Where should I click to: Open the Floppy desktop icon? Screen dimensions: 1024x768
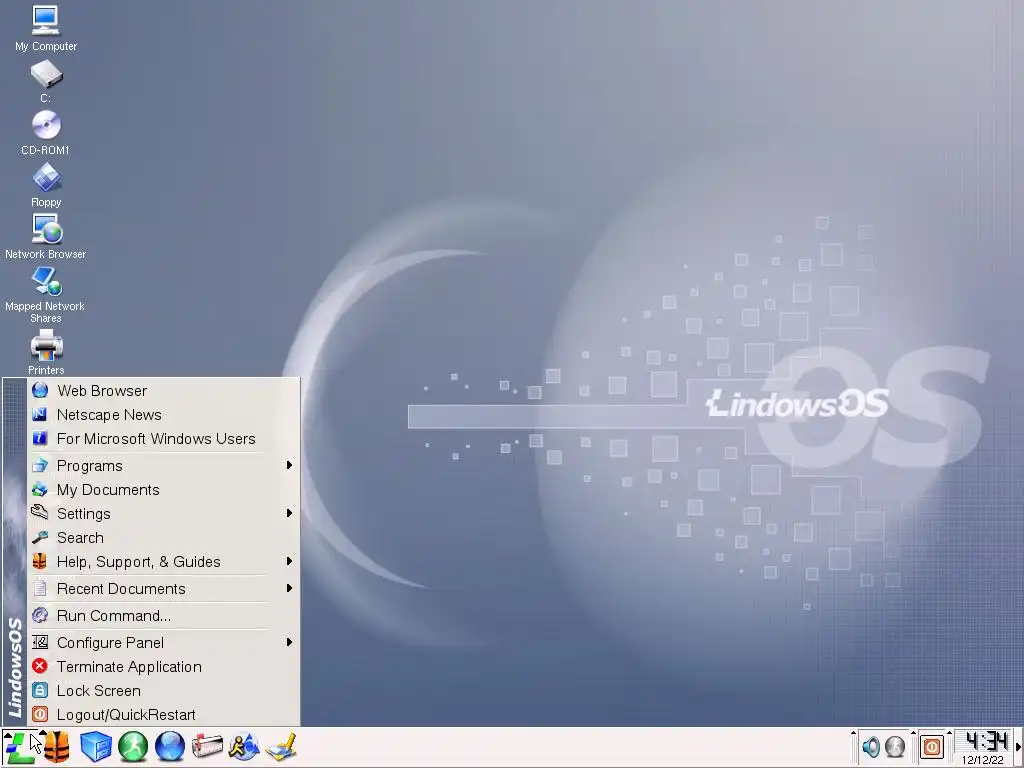click(x=46, y=185)
